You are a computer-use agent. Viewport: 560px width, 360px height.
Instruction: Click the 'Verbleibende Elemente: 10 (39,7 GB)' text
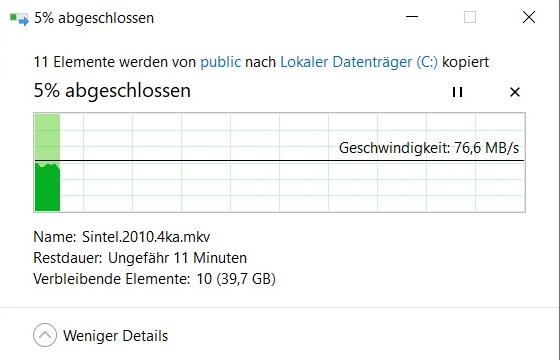(x=154, y=279)
